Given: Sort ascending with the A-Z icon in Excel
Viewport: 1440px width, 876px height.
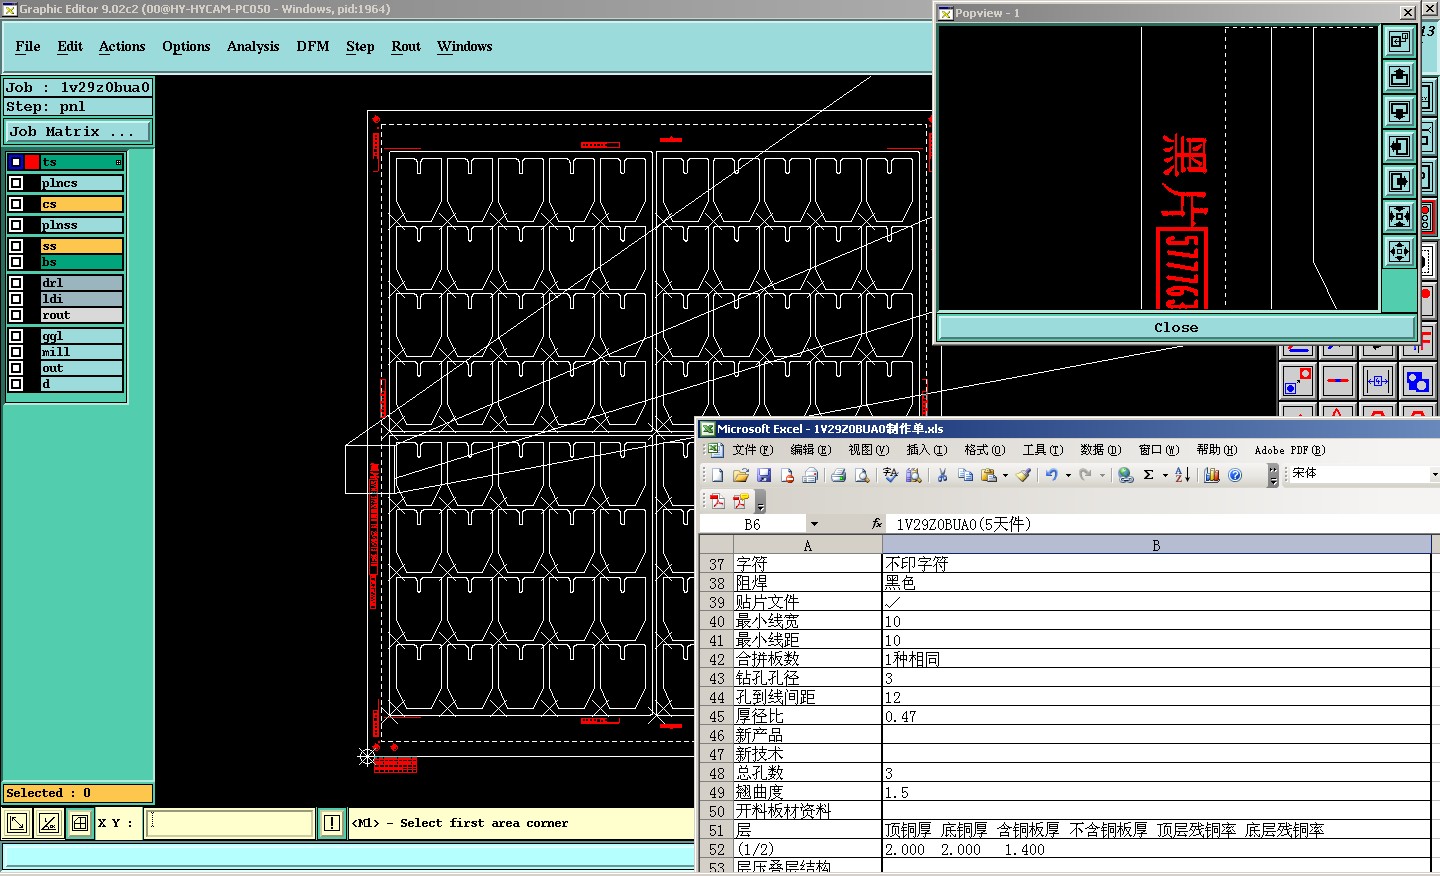Looking at the screenshot, I should (x=1182, y=475).
